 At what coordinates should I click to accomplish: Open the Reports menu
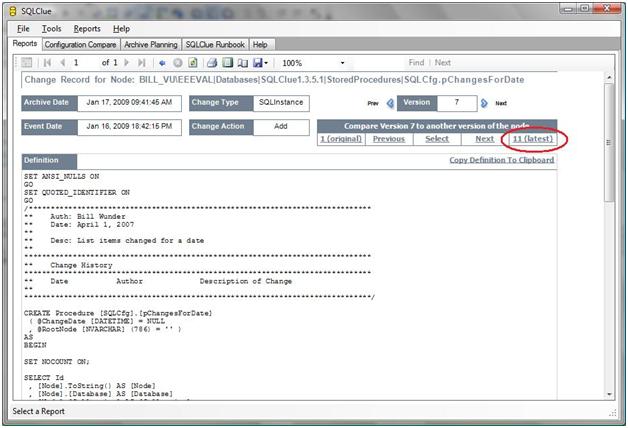click(87, 29)
